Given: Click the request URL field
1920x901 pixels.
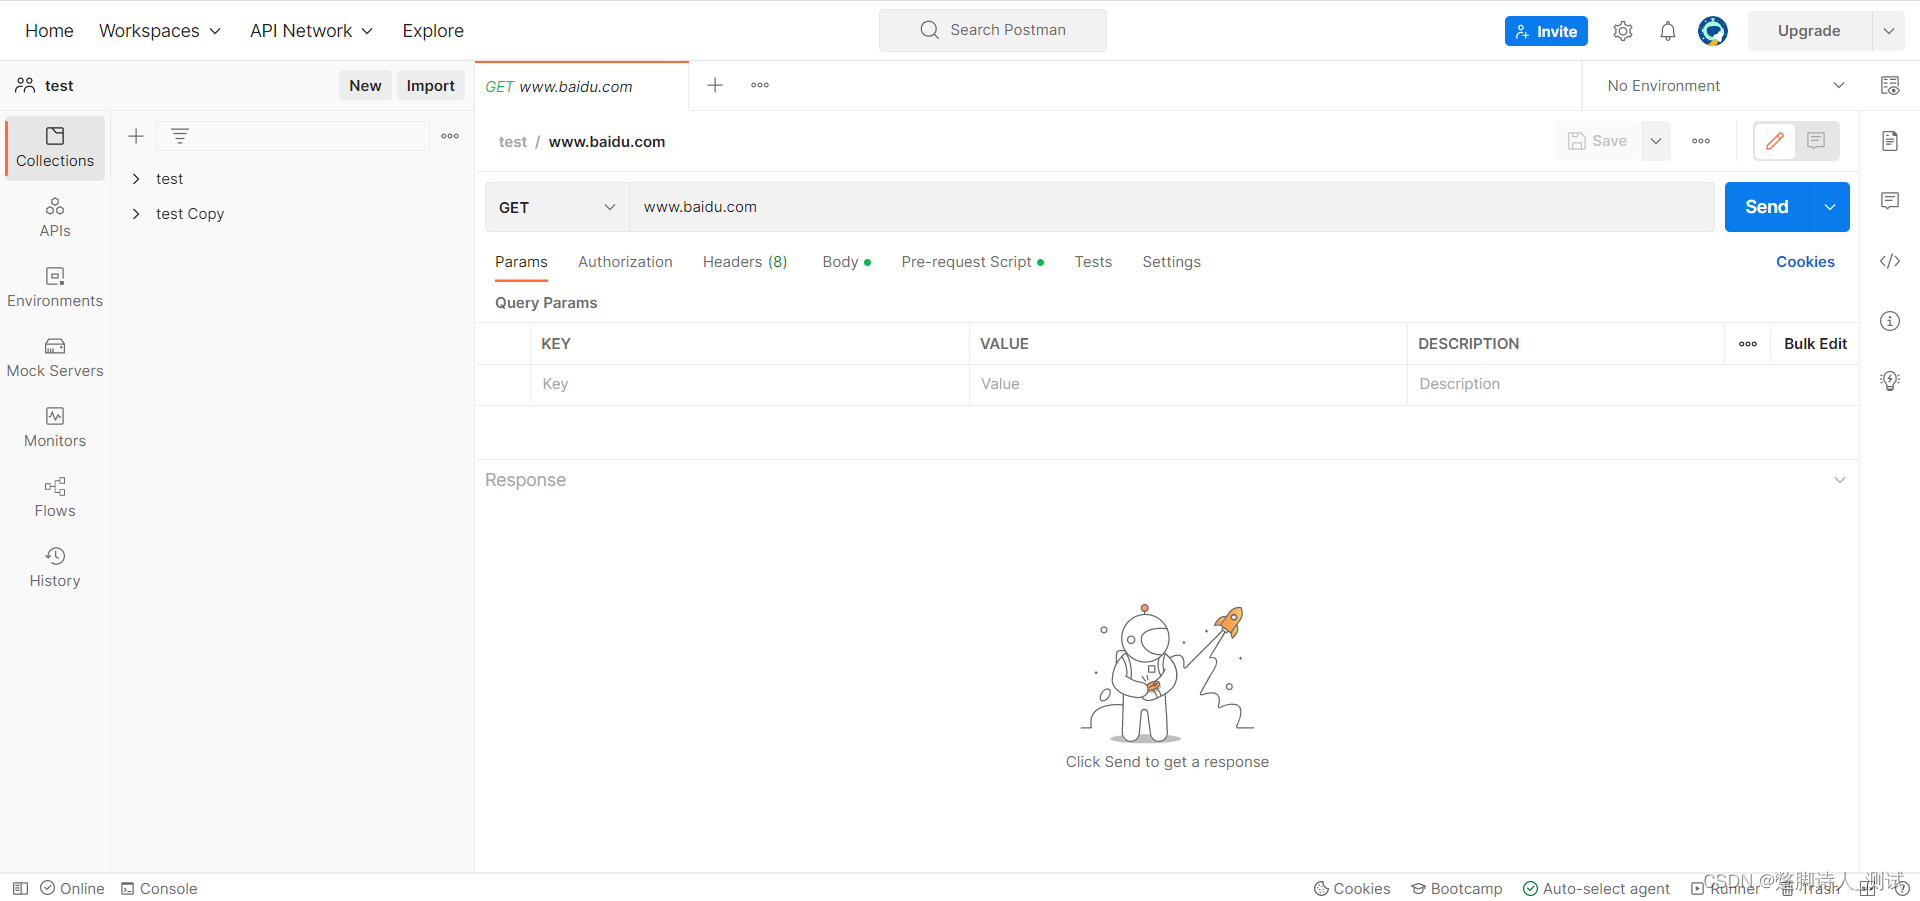Looking at the screenshot, I should [x=1172, y=207].
